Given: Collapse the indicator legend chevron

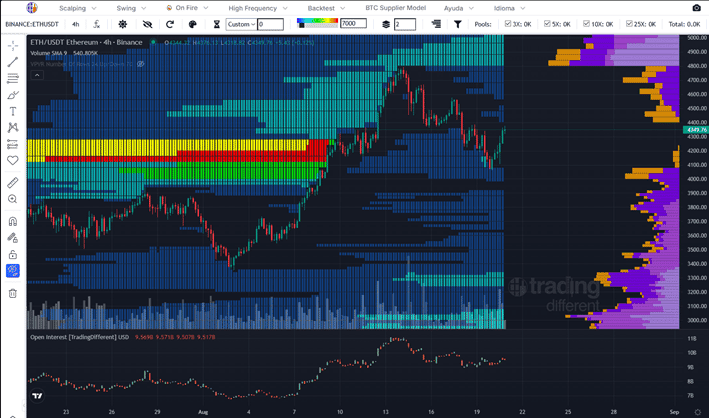Looking at the screenshot, I should pos(37,75).
